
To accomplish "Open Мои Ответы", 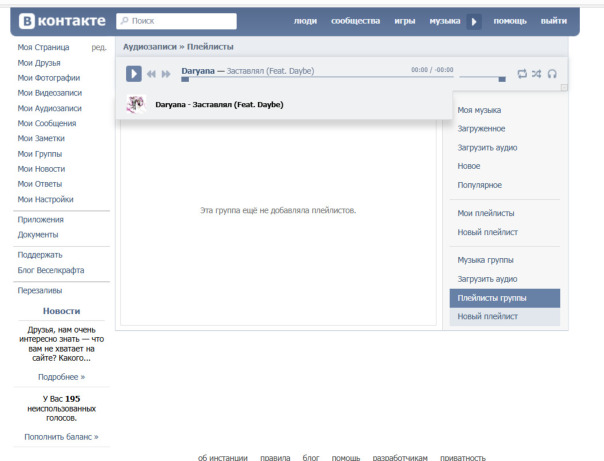I will pos(40,184).
